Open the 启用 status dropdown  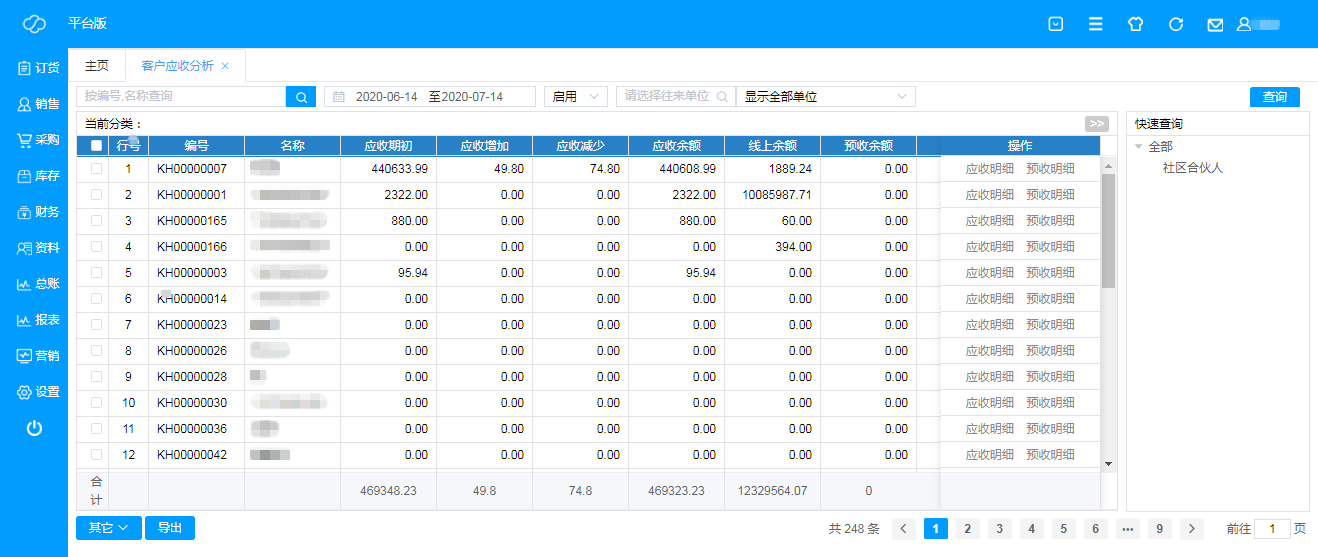tap(575, 96)
